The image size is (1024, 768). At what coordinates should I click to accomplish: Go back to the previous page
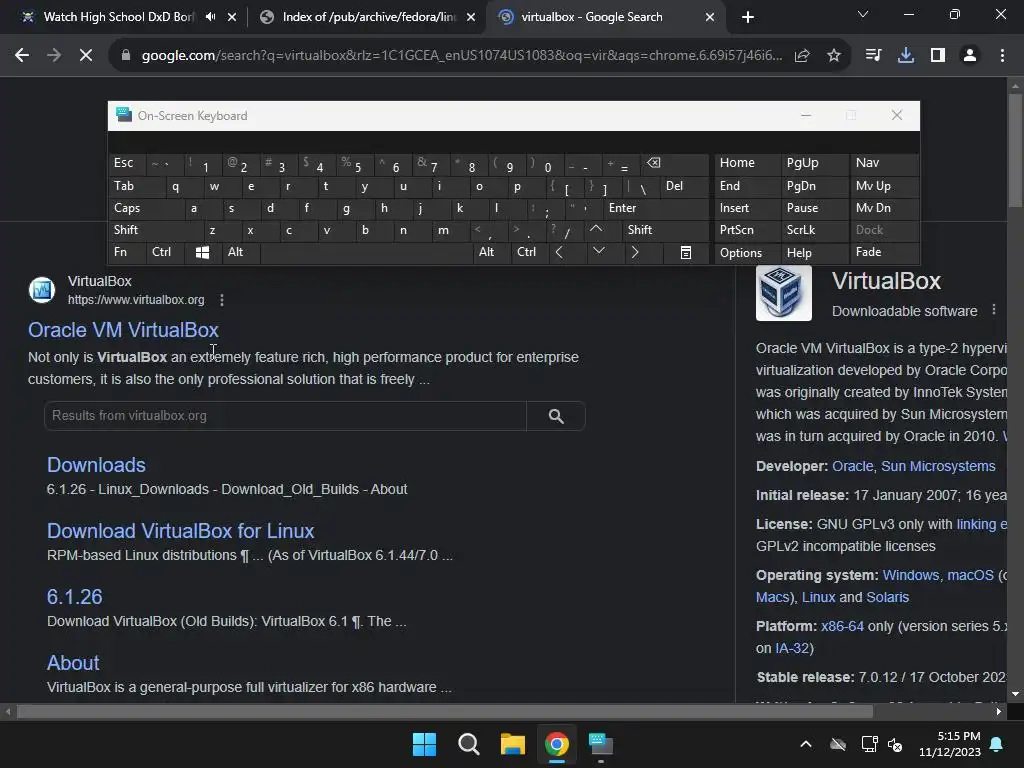[x=22, y=56]
